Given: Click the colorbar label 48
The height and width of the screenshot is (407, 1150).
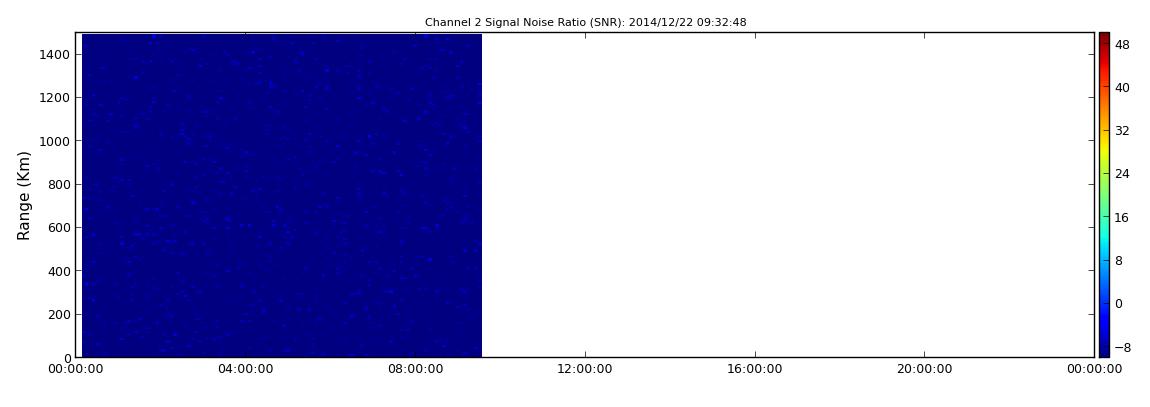Looking at the screenshot, I should 1121,44.
